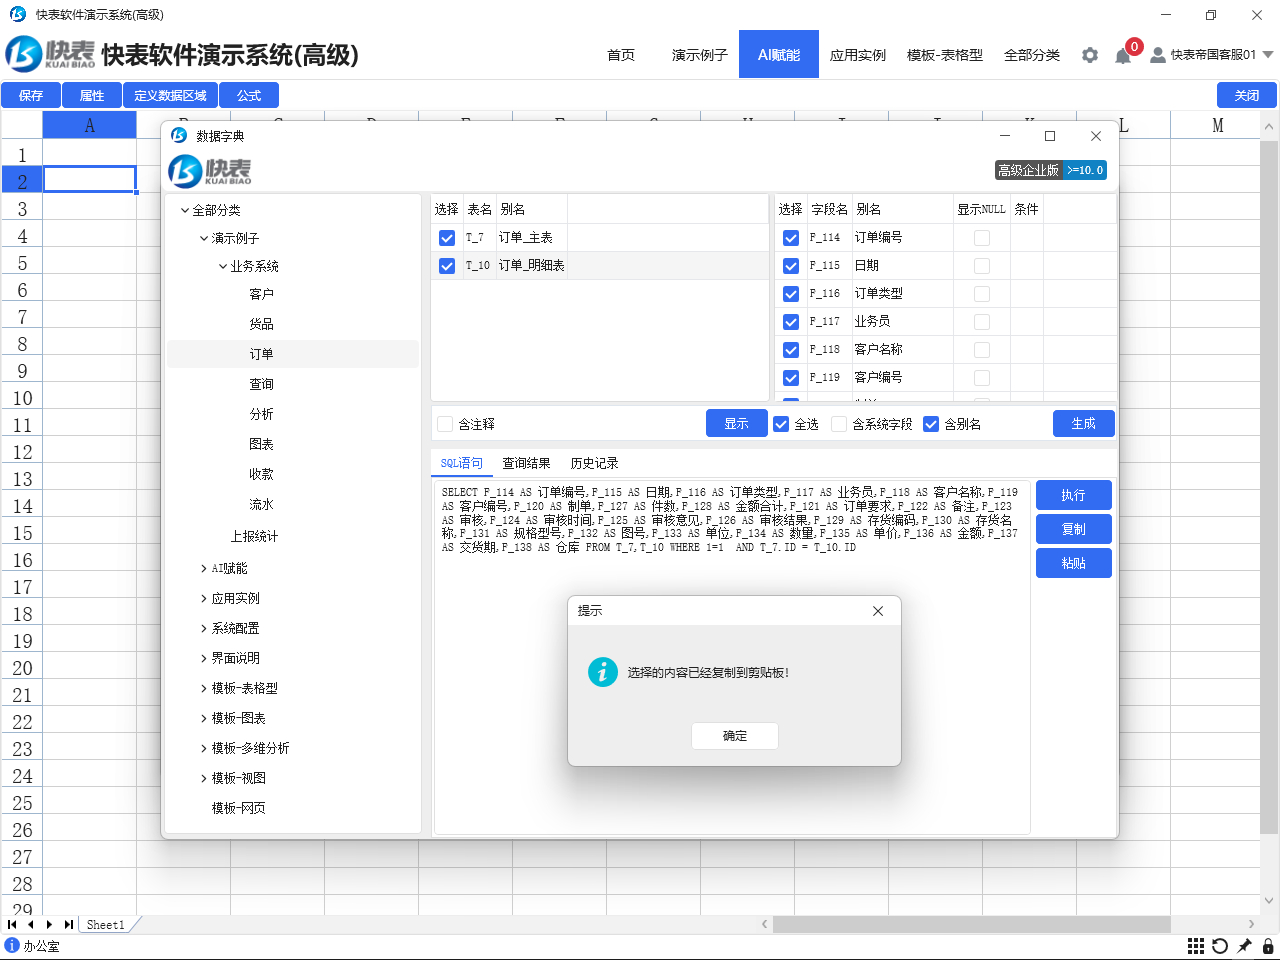The height and width of the screenshot is (960, 1280).
Task: Uncheck field F_115 日期
Action: tap(791, 266)
